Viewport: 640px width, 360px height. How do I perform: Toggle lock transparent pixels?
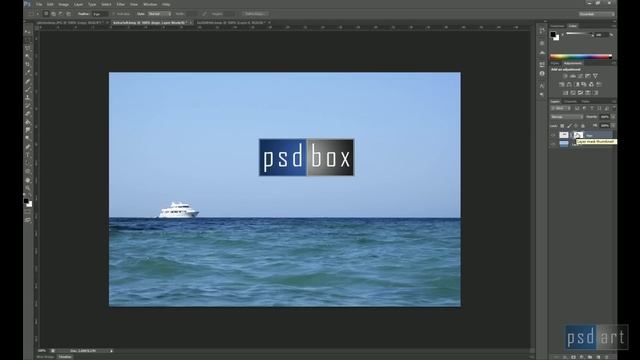click(x=562, y=126)
